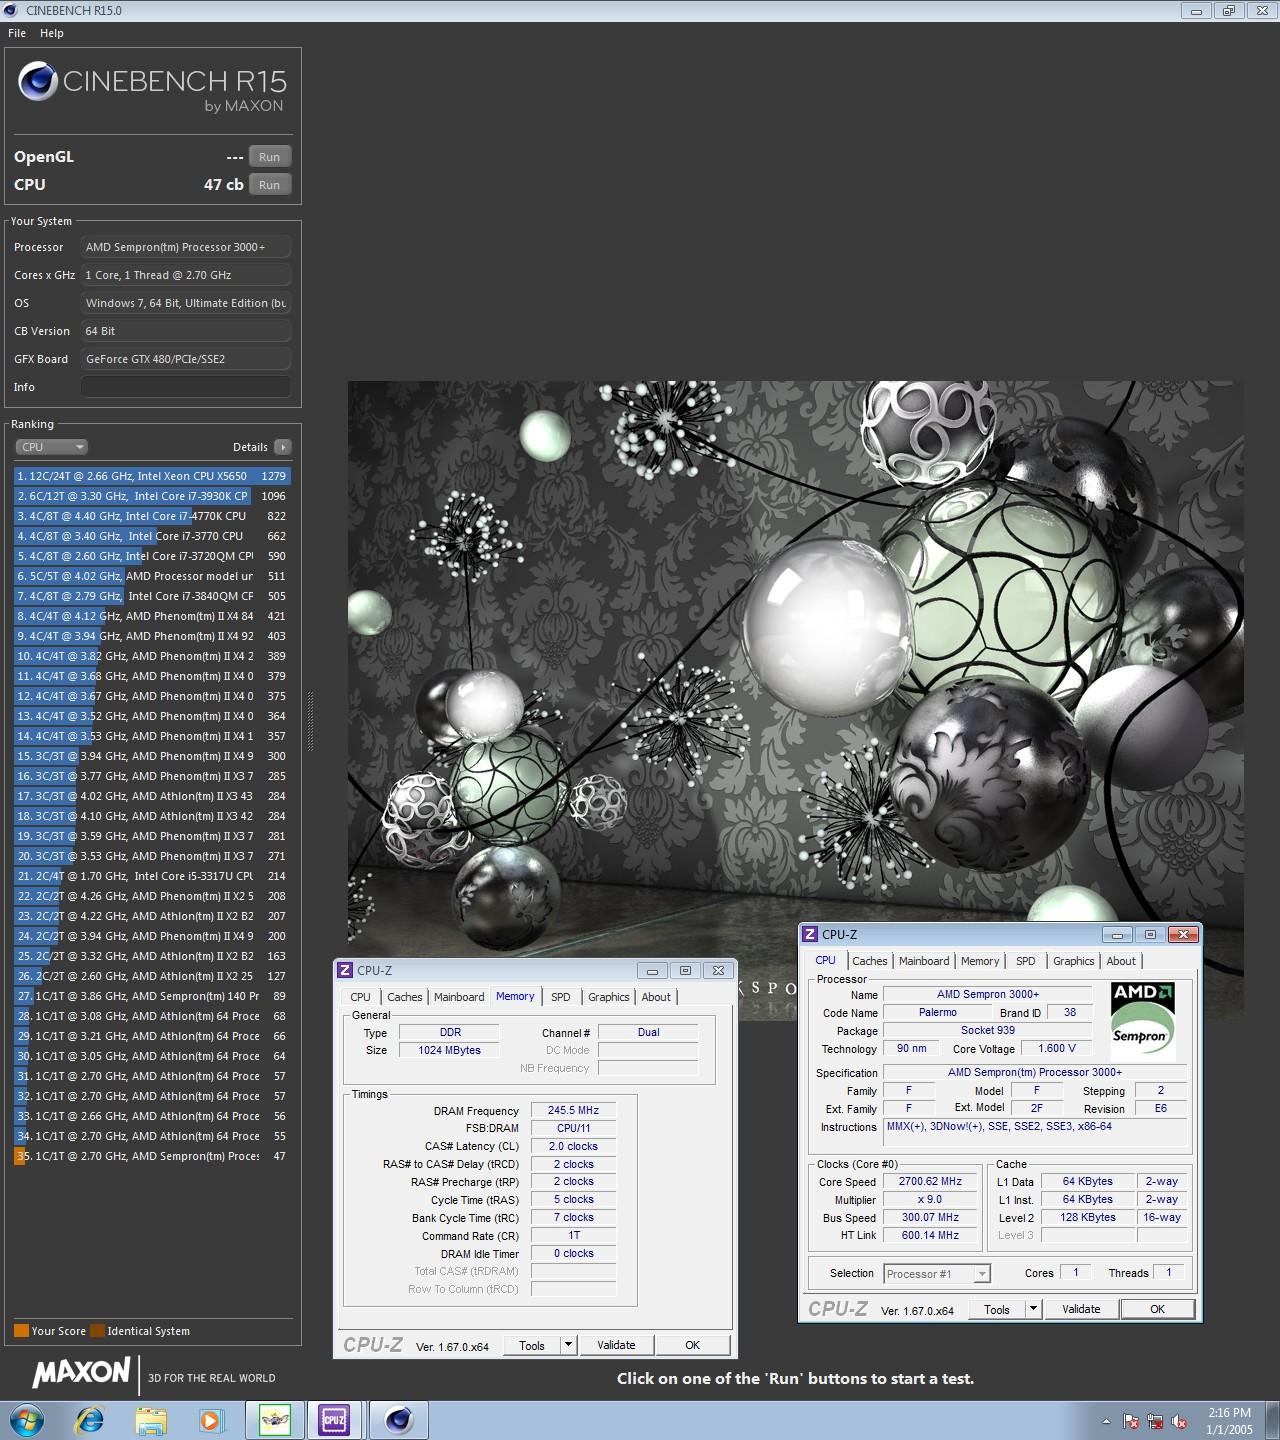Run the OpenGL benchmark
1280x1440 pixels.
point(270,157)
